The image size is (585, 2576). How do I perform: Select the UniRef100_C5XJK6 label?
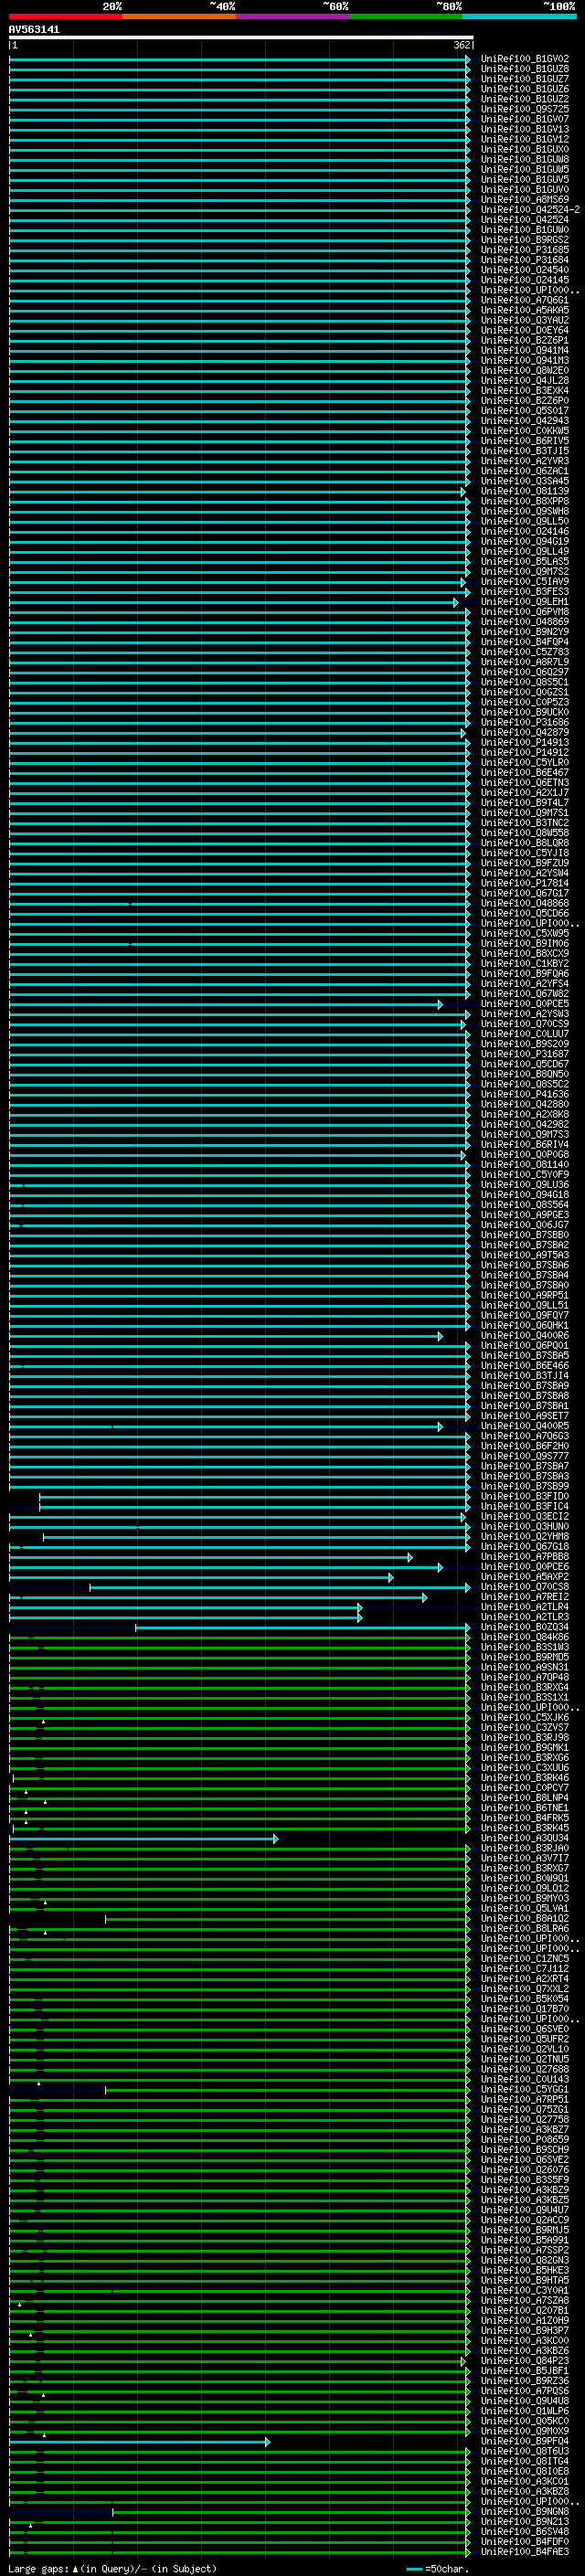(x=525, y=1718)
